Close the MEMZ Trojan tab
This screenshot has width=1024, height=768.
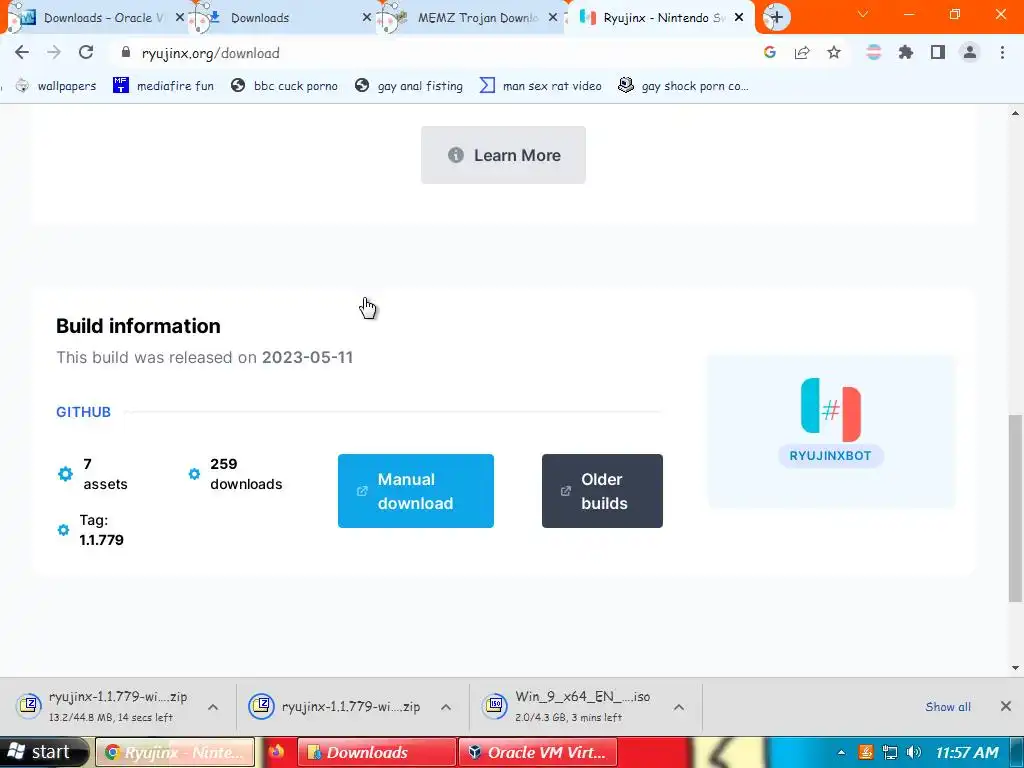(552, 18)
